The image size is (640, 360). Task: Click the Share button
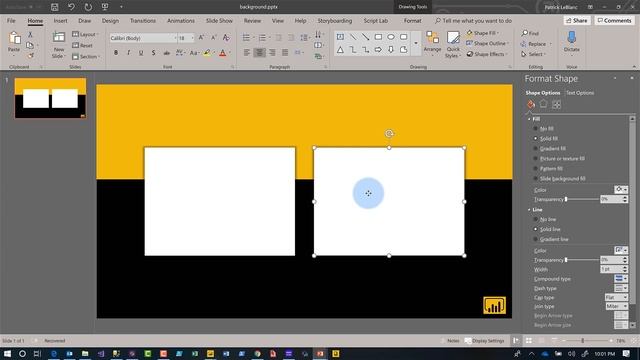[x=577, y=20]
